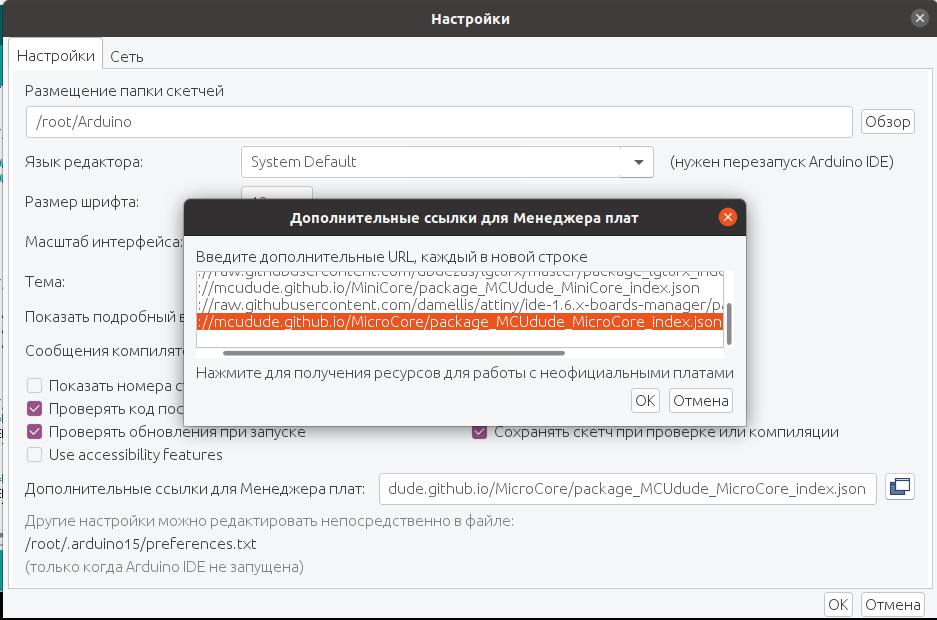Viewport: 937px width, 620px height.
Task: Click the /root/.arduino15/preferences.txt file path
Action: click(x=140, y=544)
